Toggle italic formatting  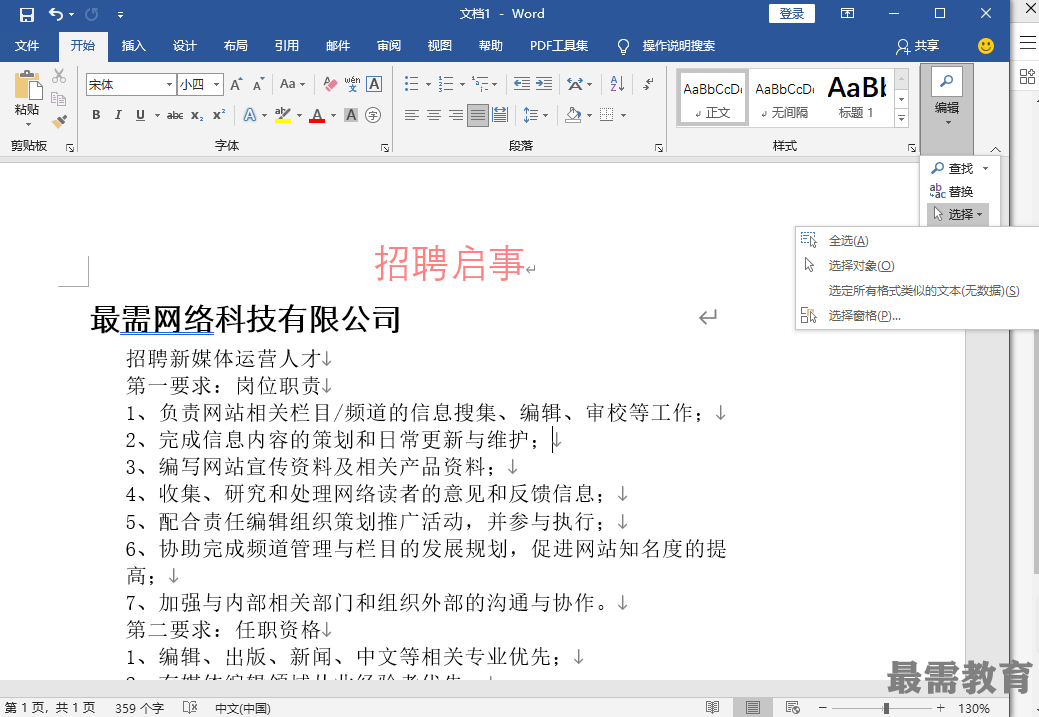point(118,115)
